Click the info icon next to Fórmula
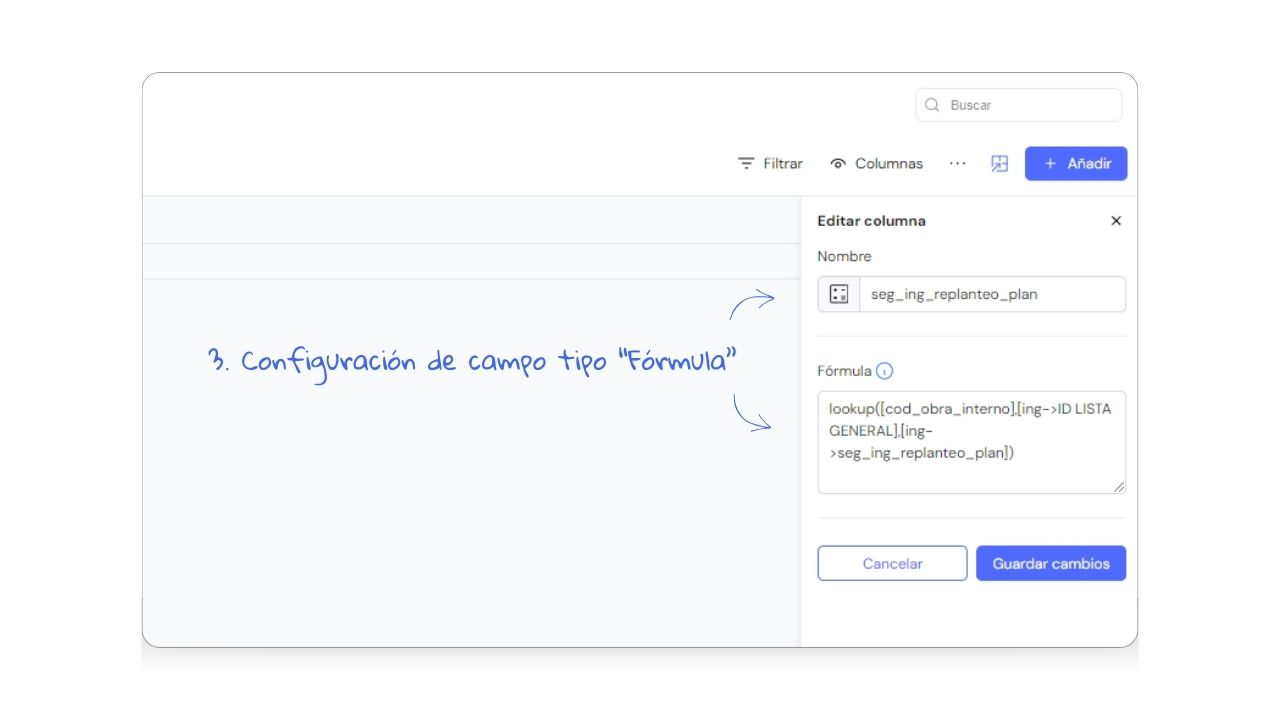Image resolution: width=1280 pixels, height=720 pixels. [x=885, y=371]
